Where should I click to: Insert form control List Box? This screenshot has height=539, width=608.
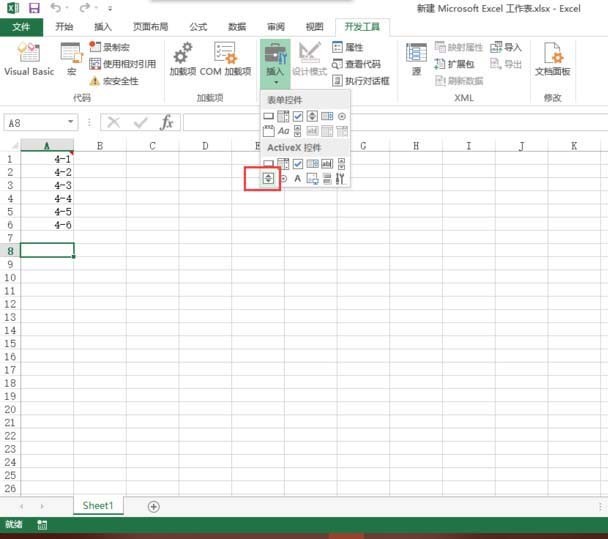point(327,116)
